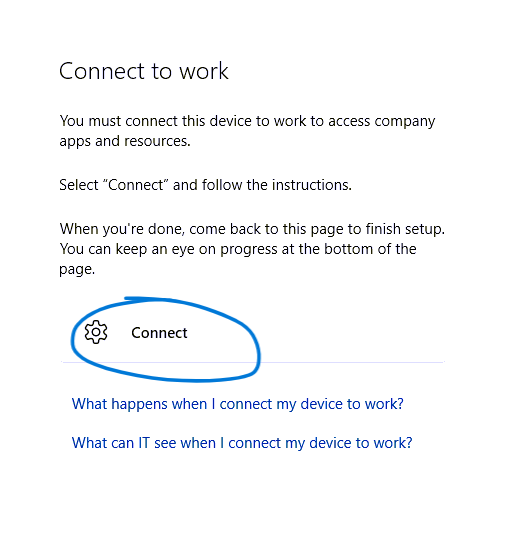Click 'IT' in the second help link
The image size is (522, 548).
144,443
